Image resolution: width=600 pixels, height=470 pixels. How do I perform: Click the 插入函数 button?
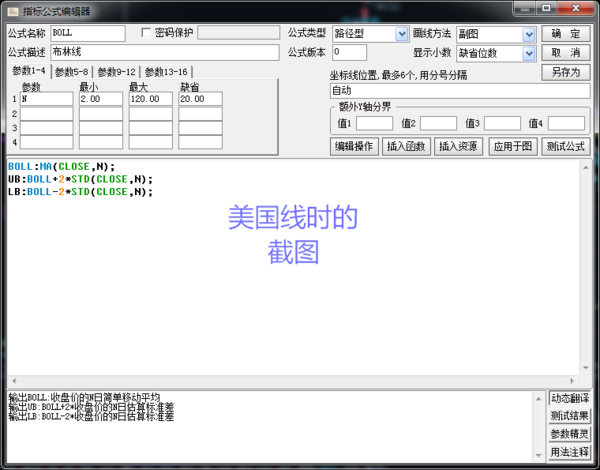click(x=406, y=147)
